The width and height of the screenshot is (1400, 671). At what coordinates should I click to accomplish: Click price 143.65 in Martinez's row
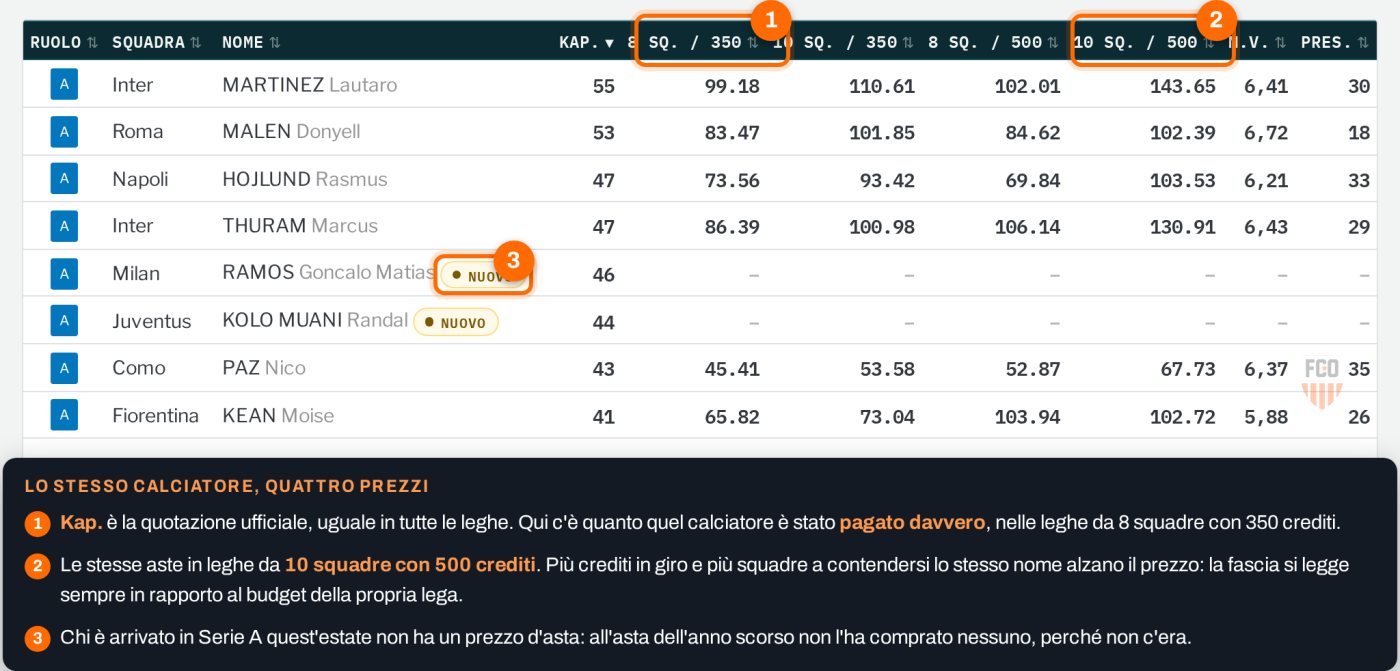(x=1183, y=86)
